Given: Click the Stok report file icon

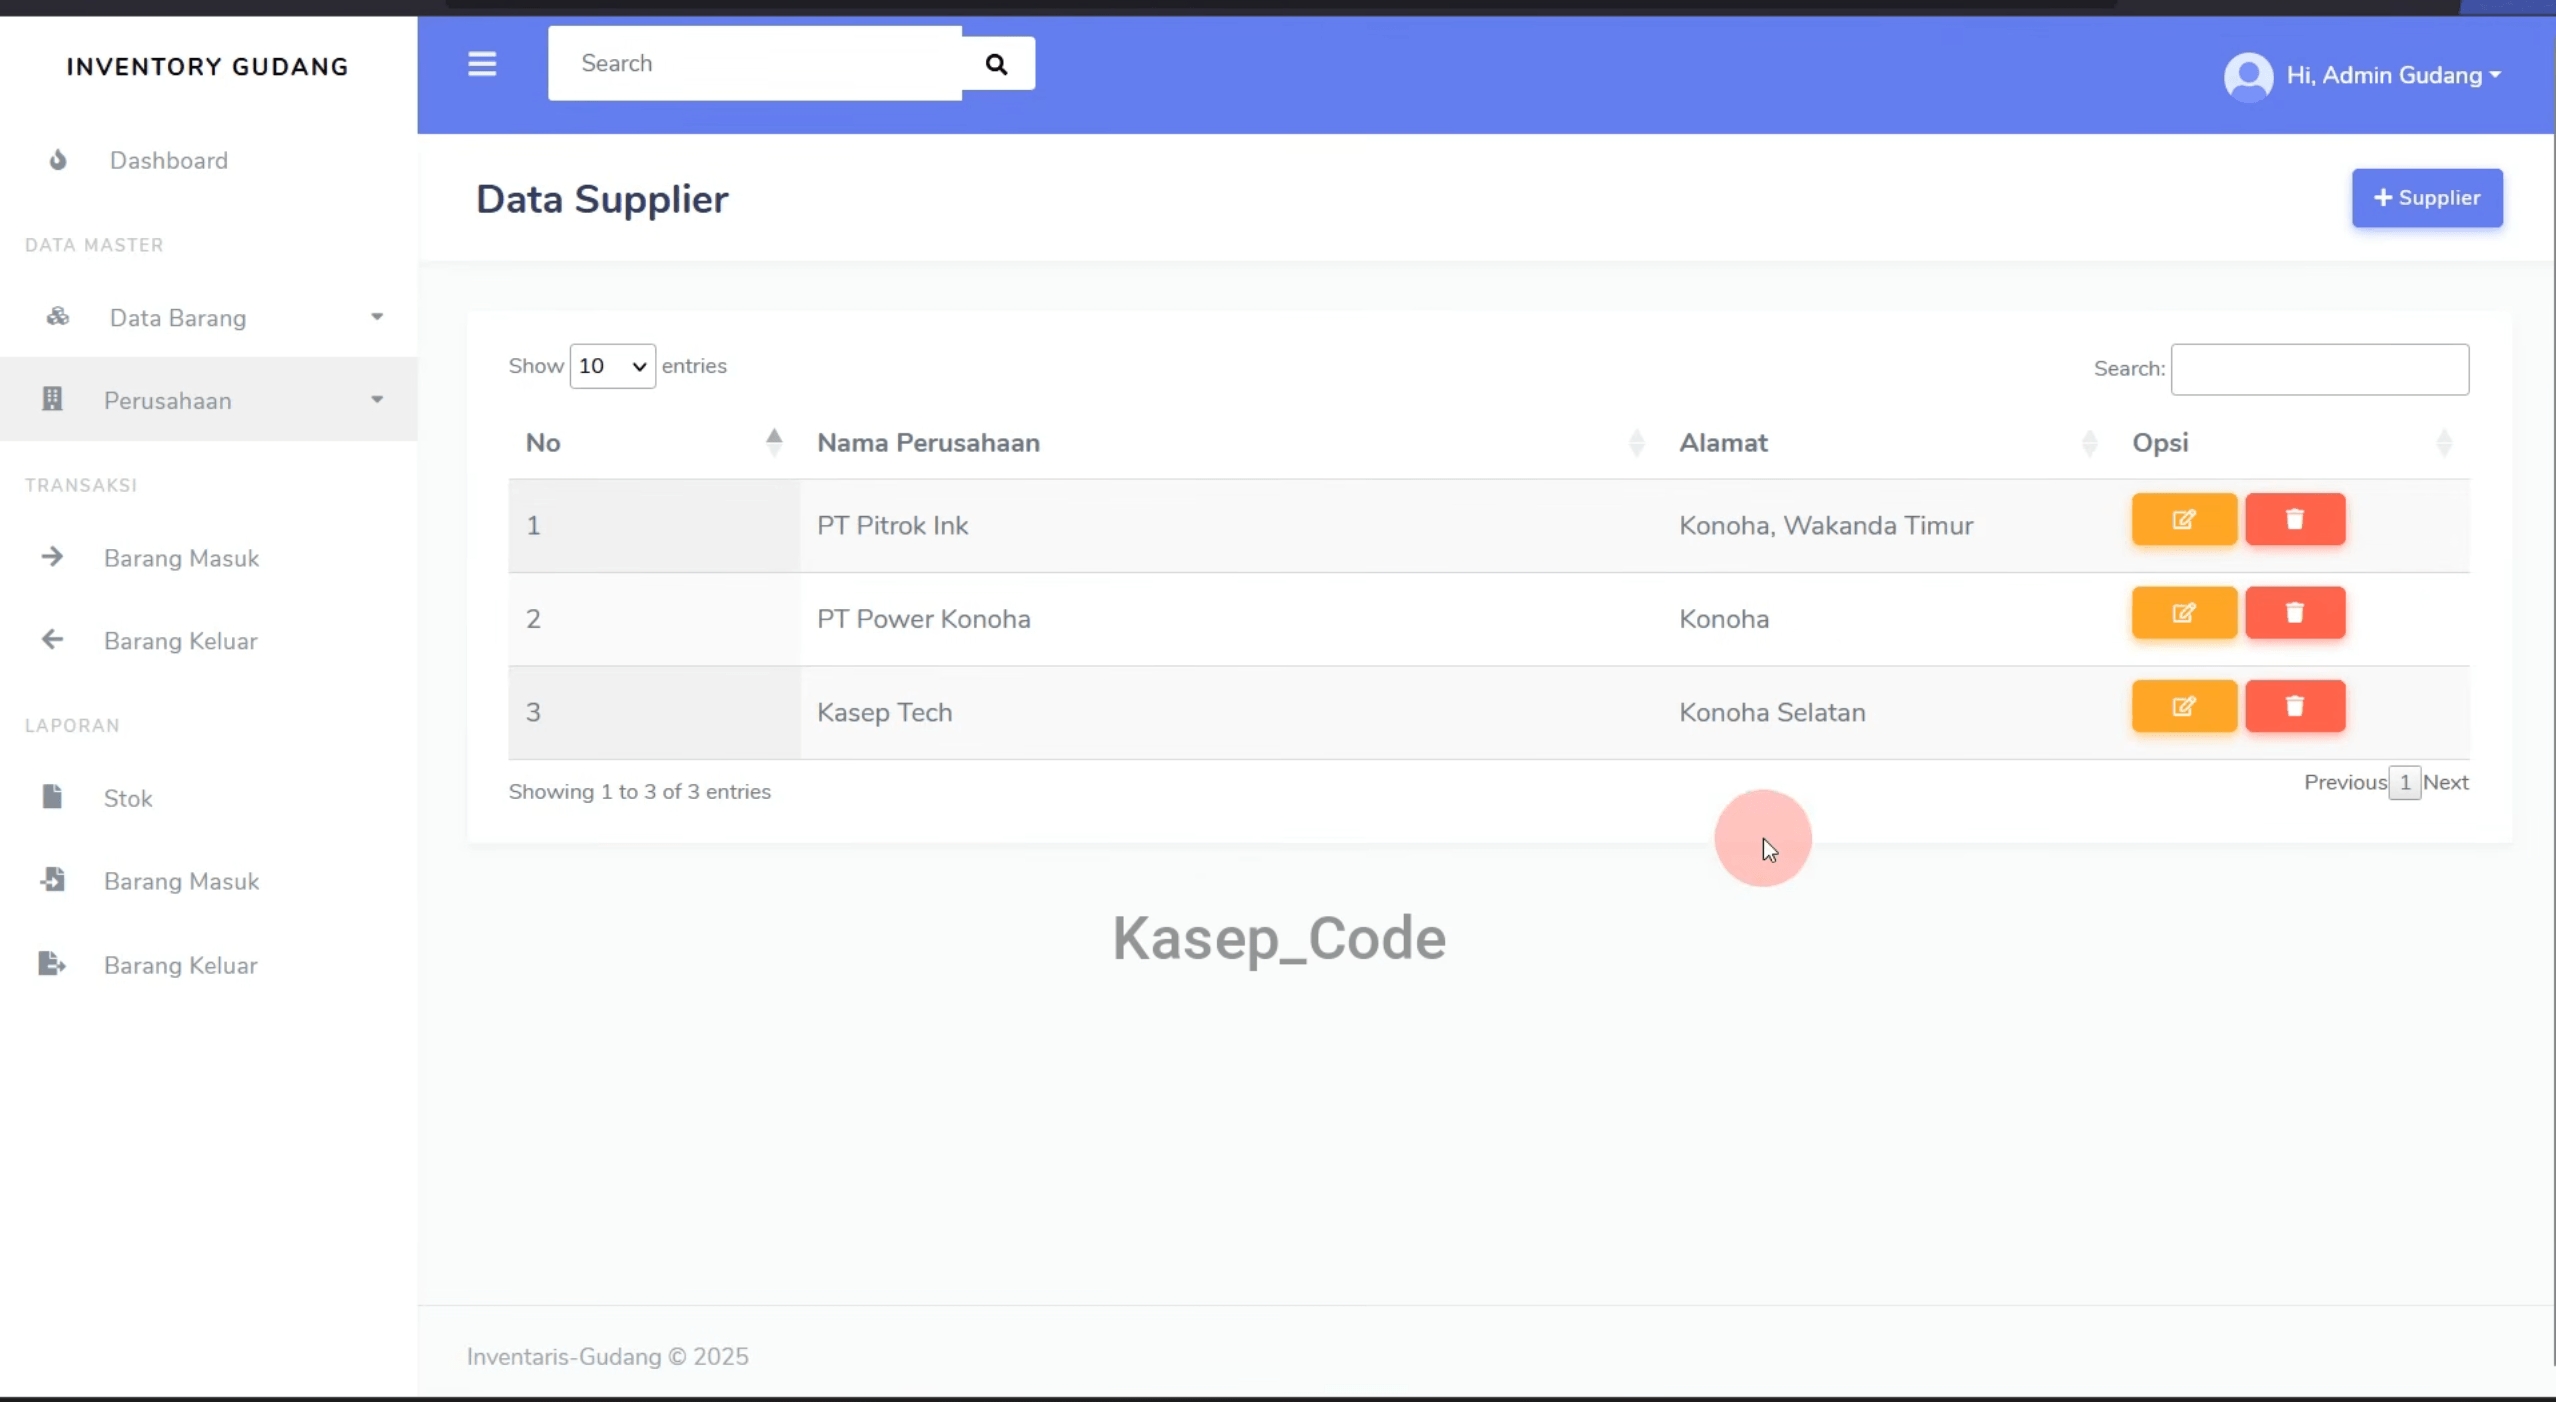Looking at the screenshot, I should 52,797.
